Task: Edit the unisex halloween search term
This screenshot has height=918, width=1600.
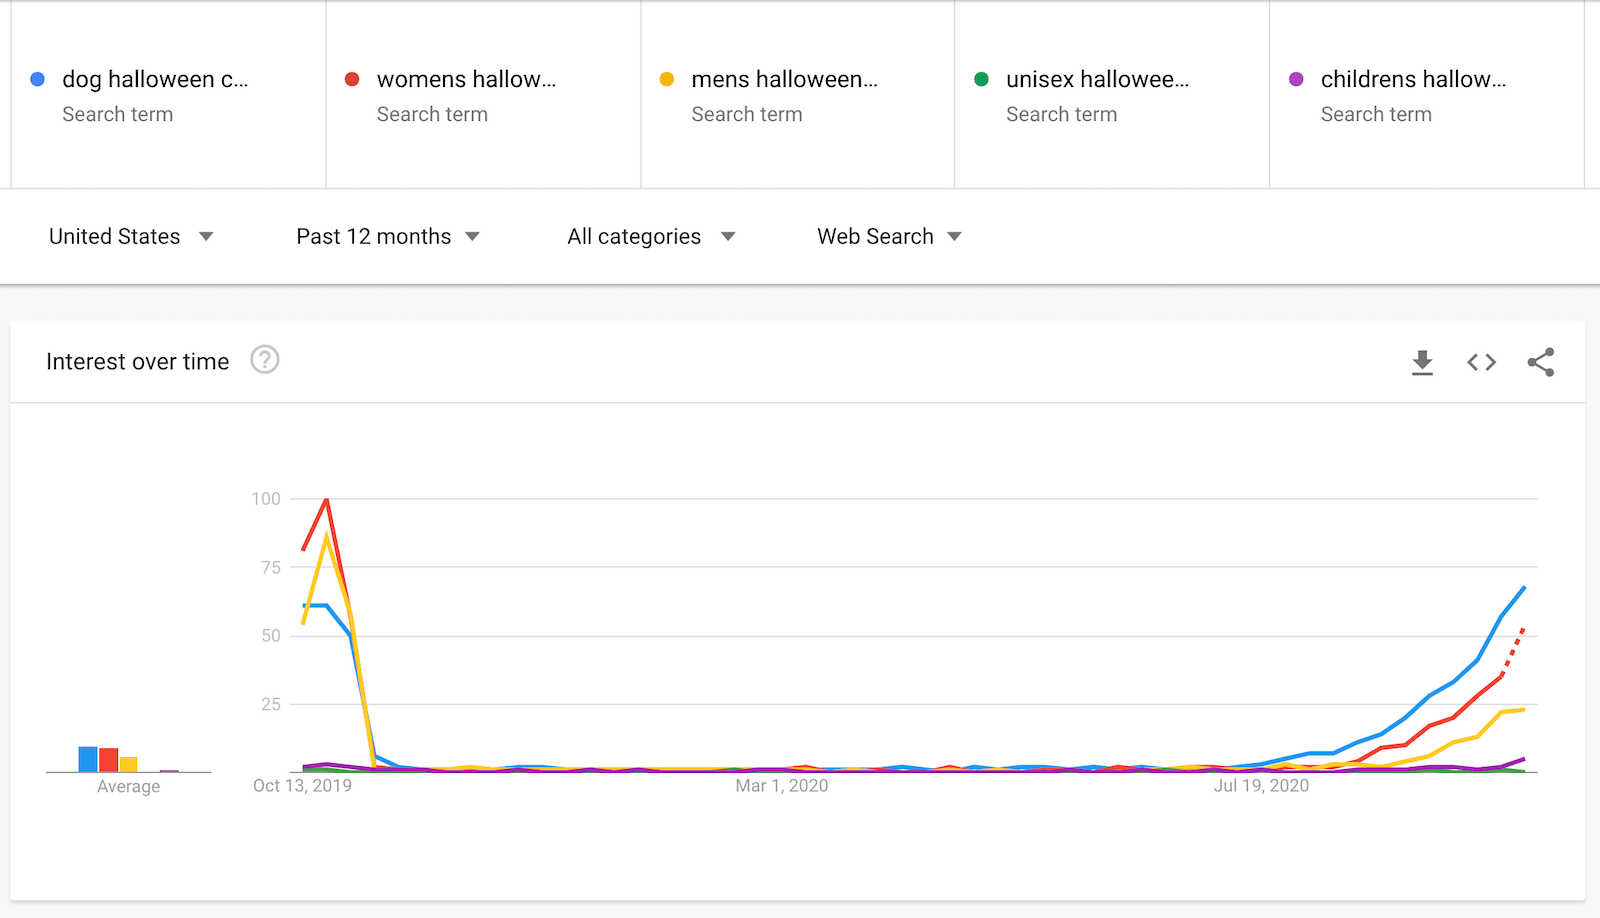Action: 1097,79
